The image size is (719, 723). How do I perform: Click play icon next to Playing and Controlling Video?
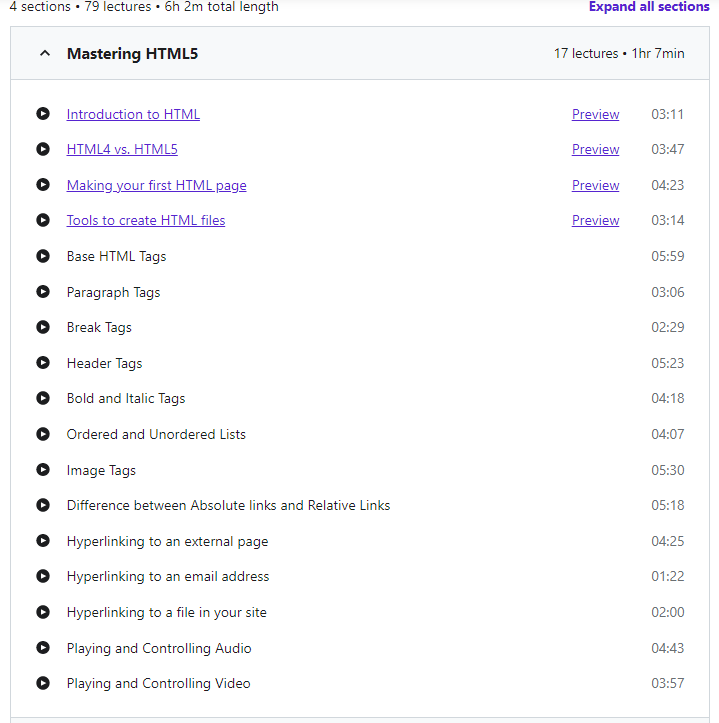[43, 683]
